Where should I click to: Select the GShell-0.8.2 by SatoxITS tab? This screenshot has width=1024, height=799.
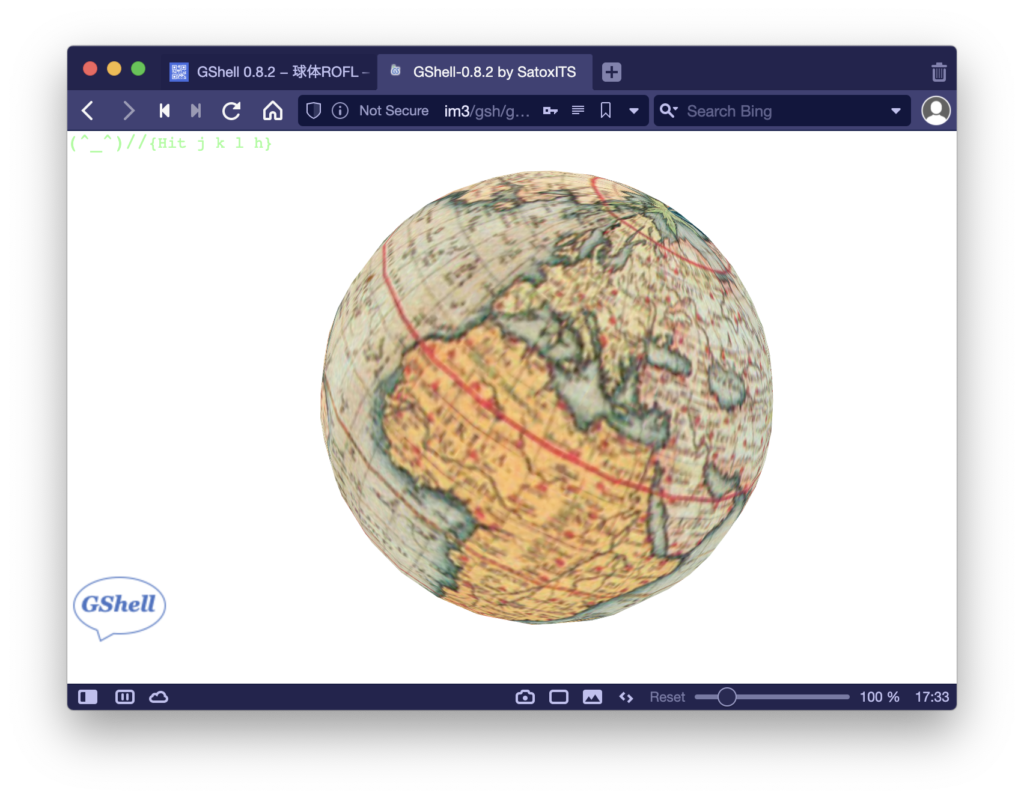tap(485, 72)
